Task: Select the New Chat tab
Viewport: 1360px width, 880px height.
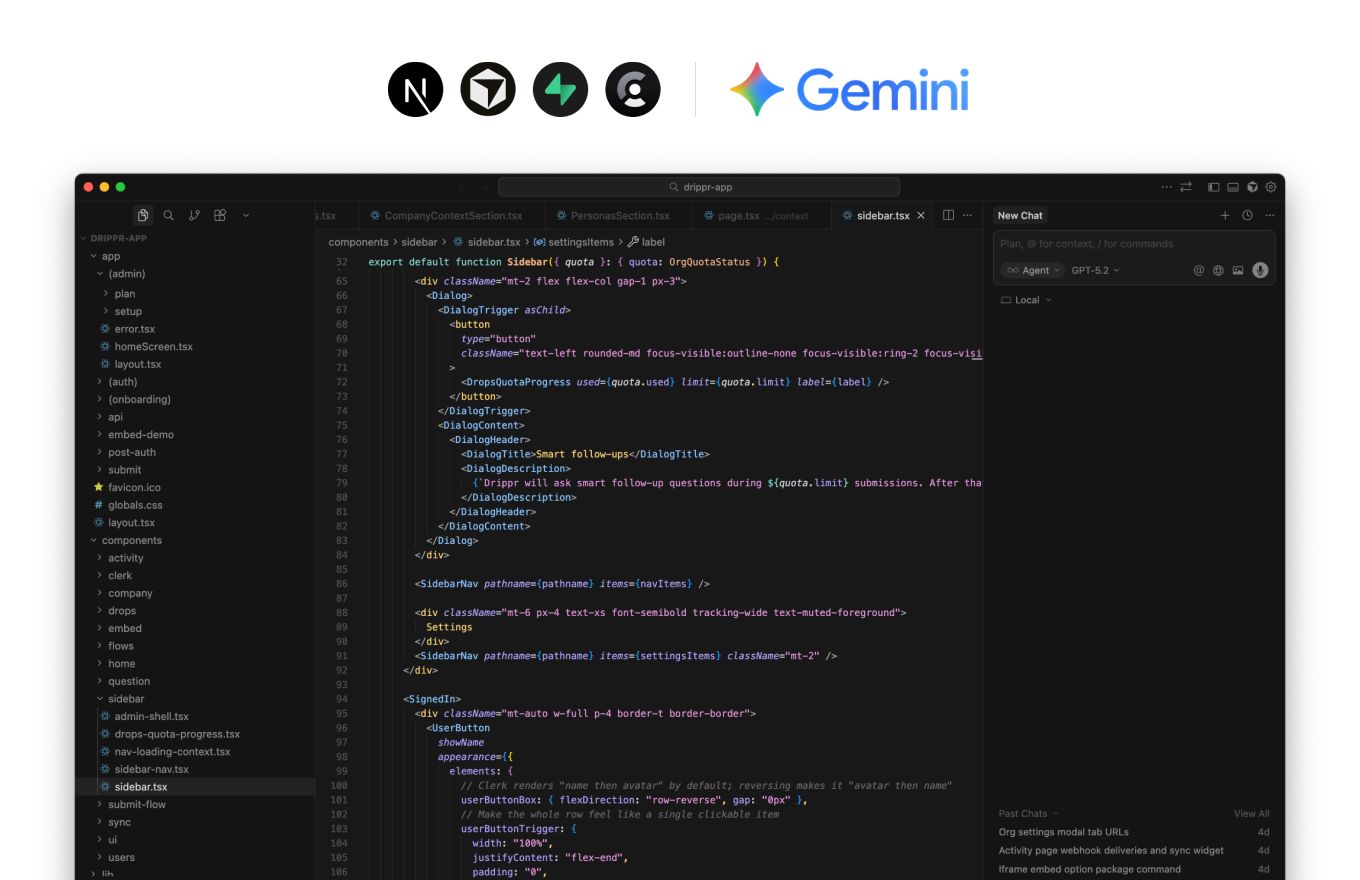Action: [x=1020, y=215]
